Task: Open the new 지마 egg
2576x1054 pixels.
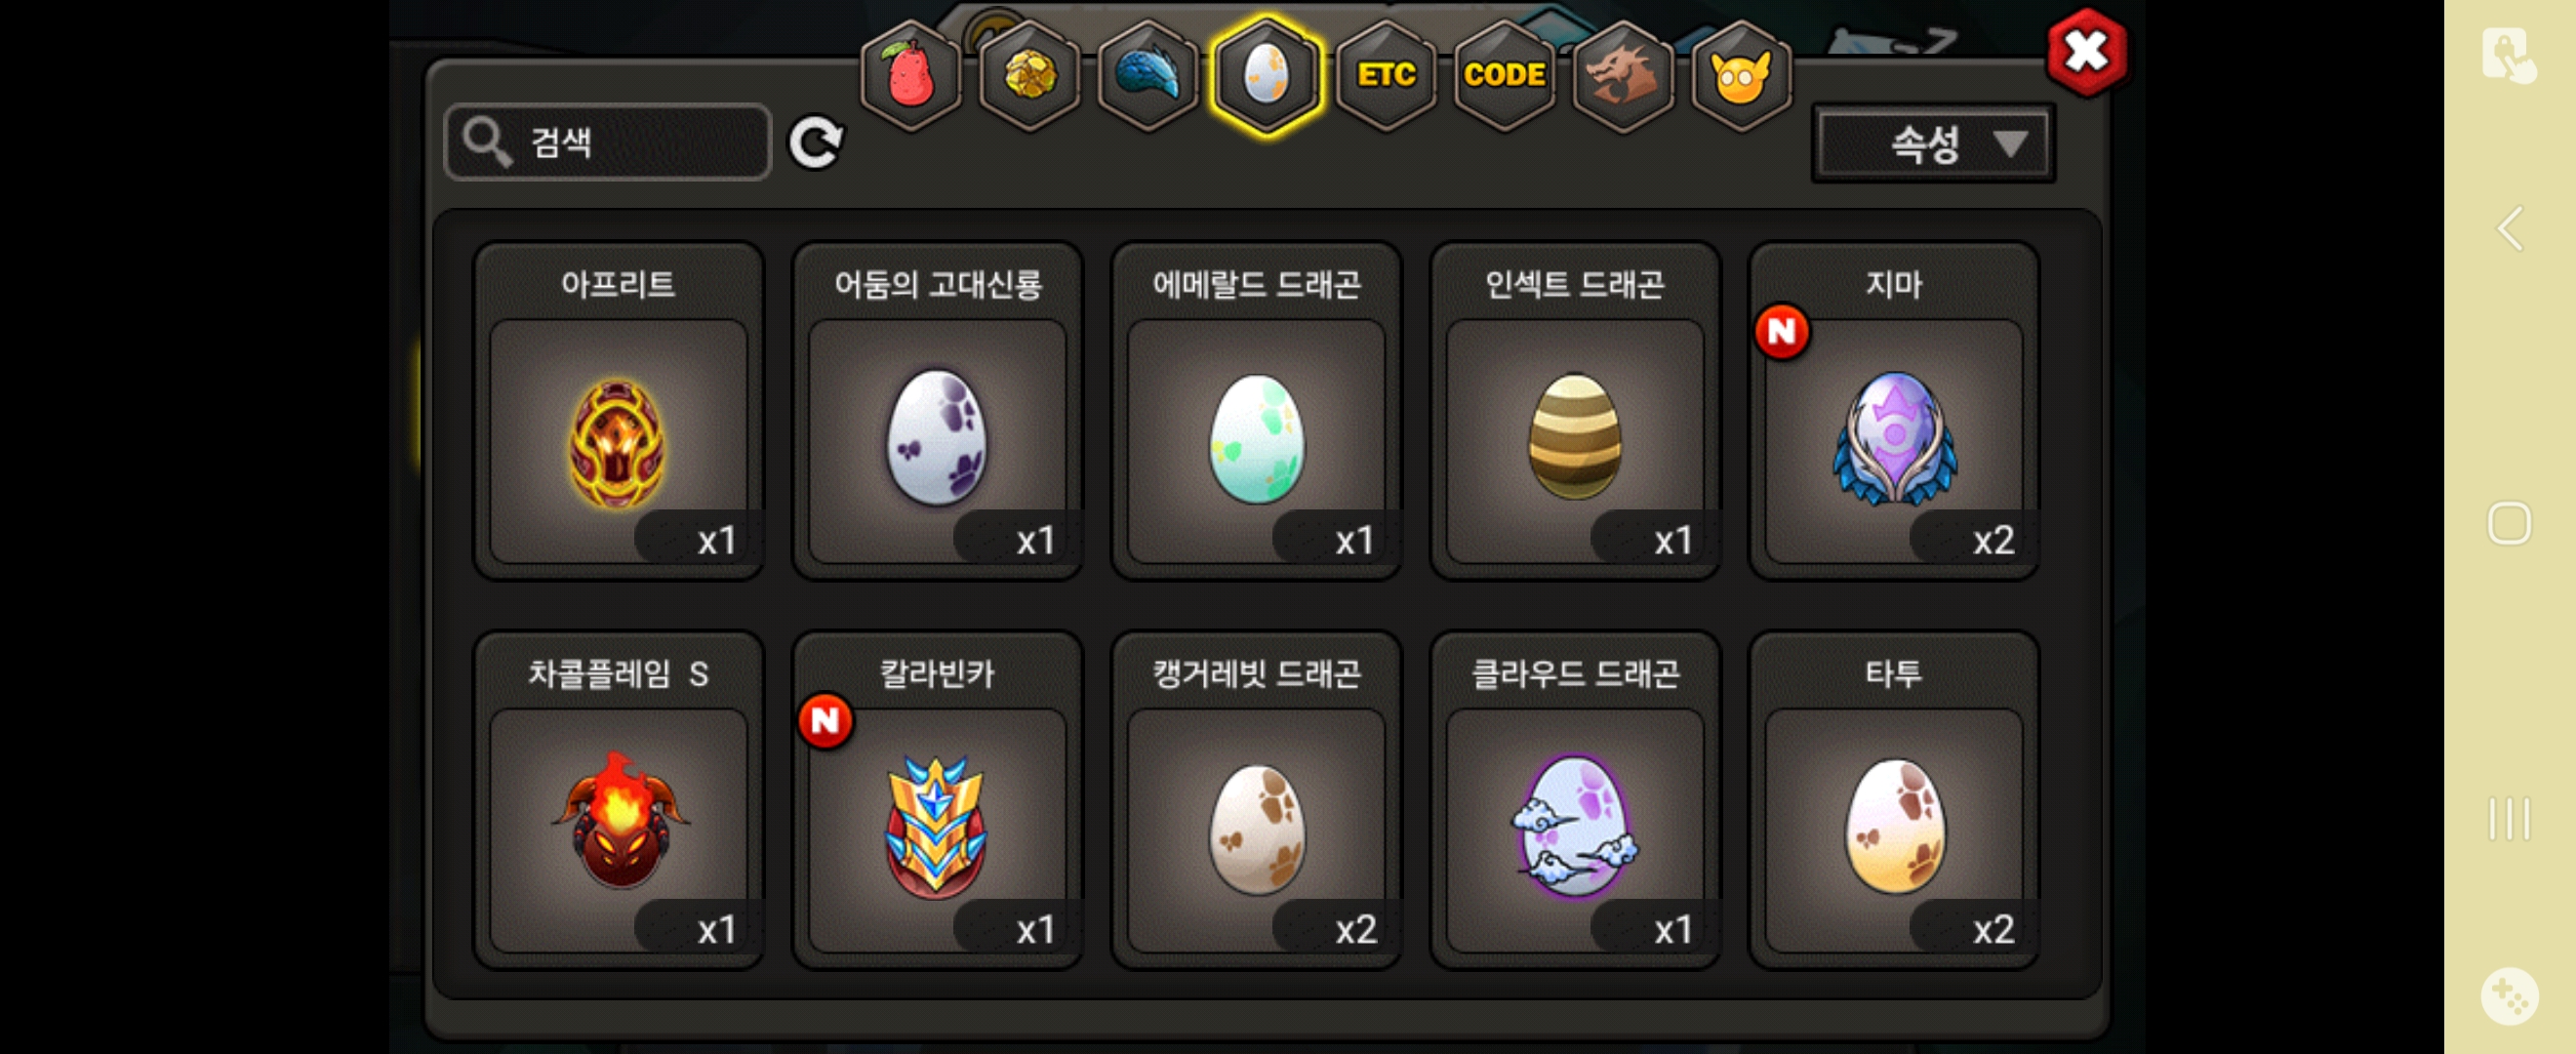Action: [1894, 410]
